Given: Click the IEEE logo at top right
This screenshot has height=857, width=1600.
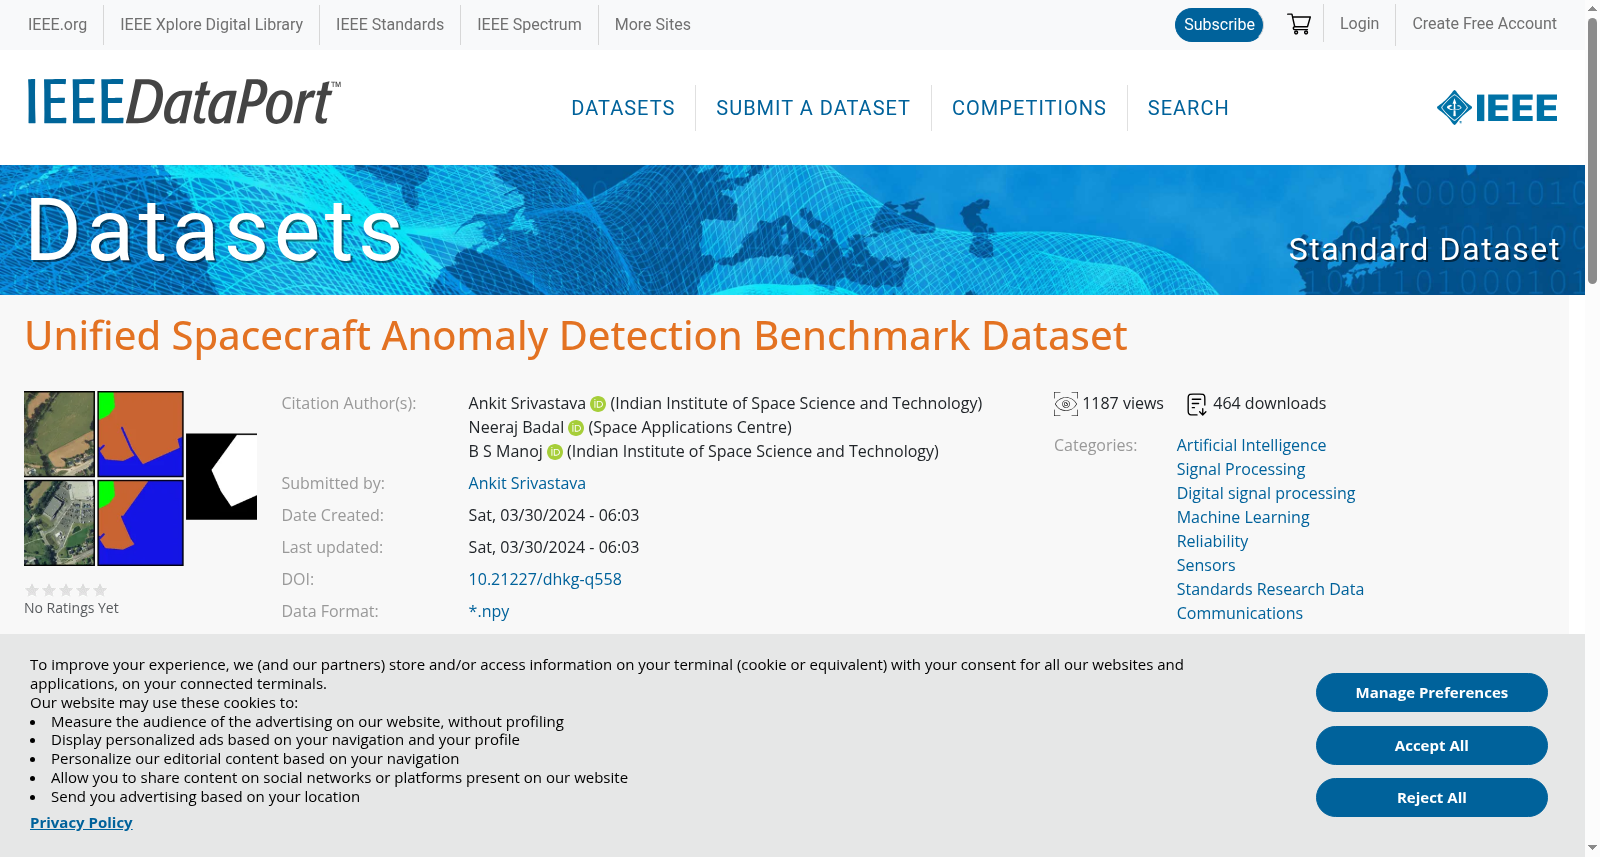Looking at the screenshot, I should pyautogui.click(x=1497, y=108).
